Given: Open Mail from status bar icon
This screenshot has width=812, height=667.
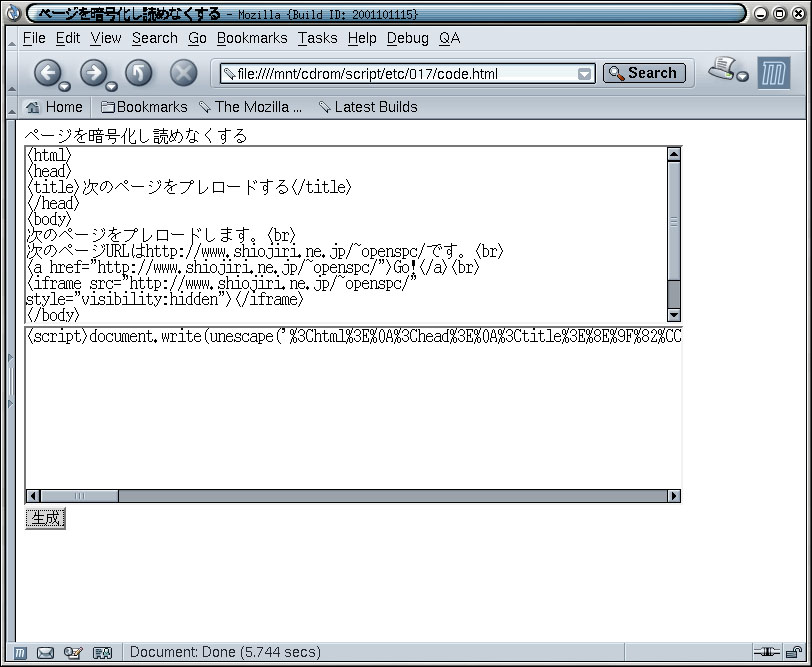Looking at the screenshot, I should [45, 653].
